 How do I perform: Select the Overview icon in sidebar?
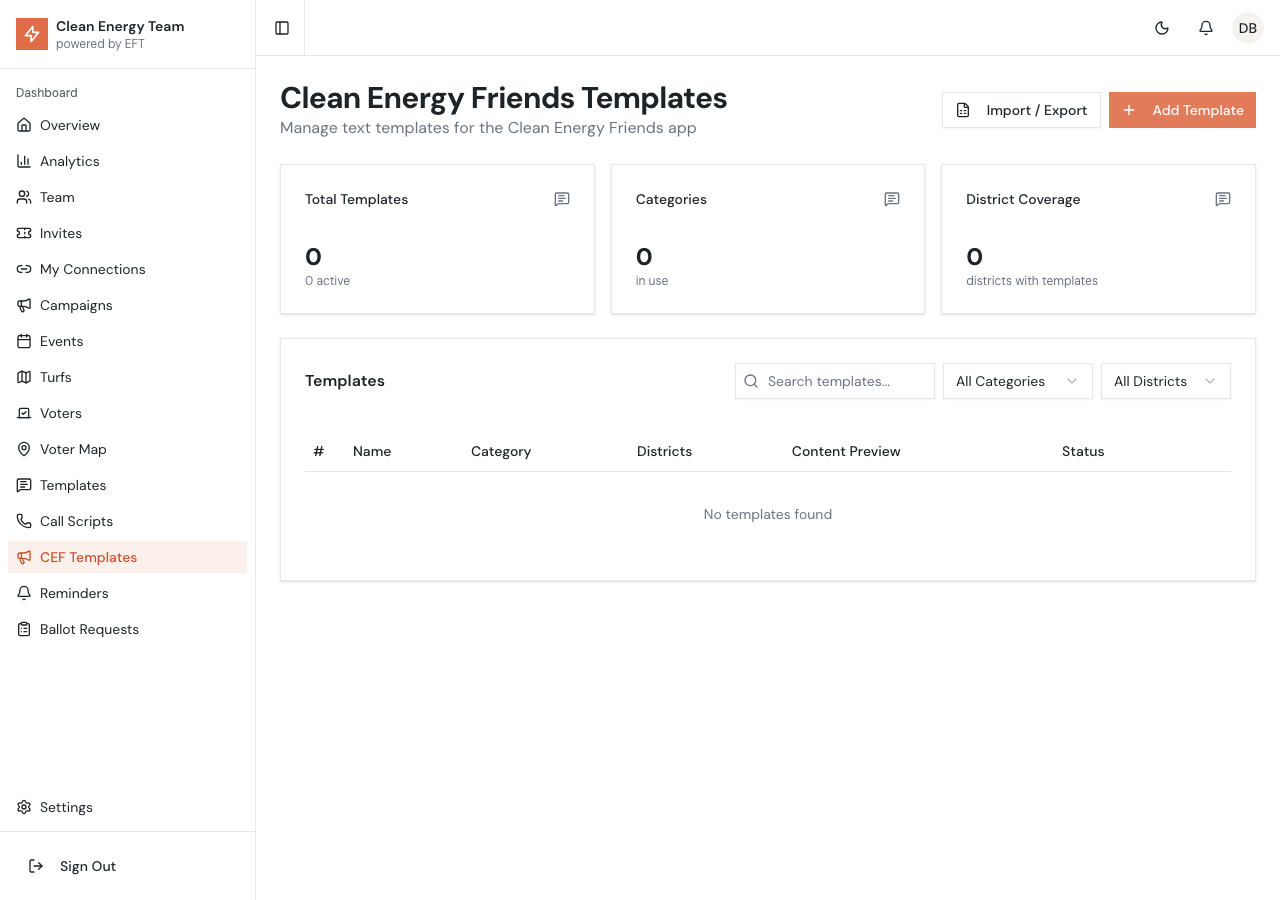[x=24, y=125]
